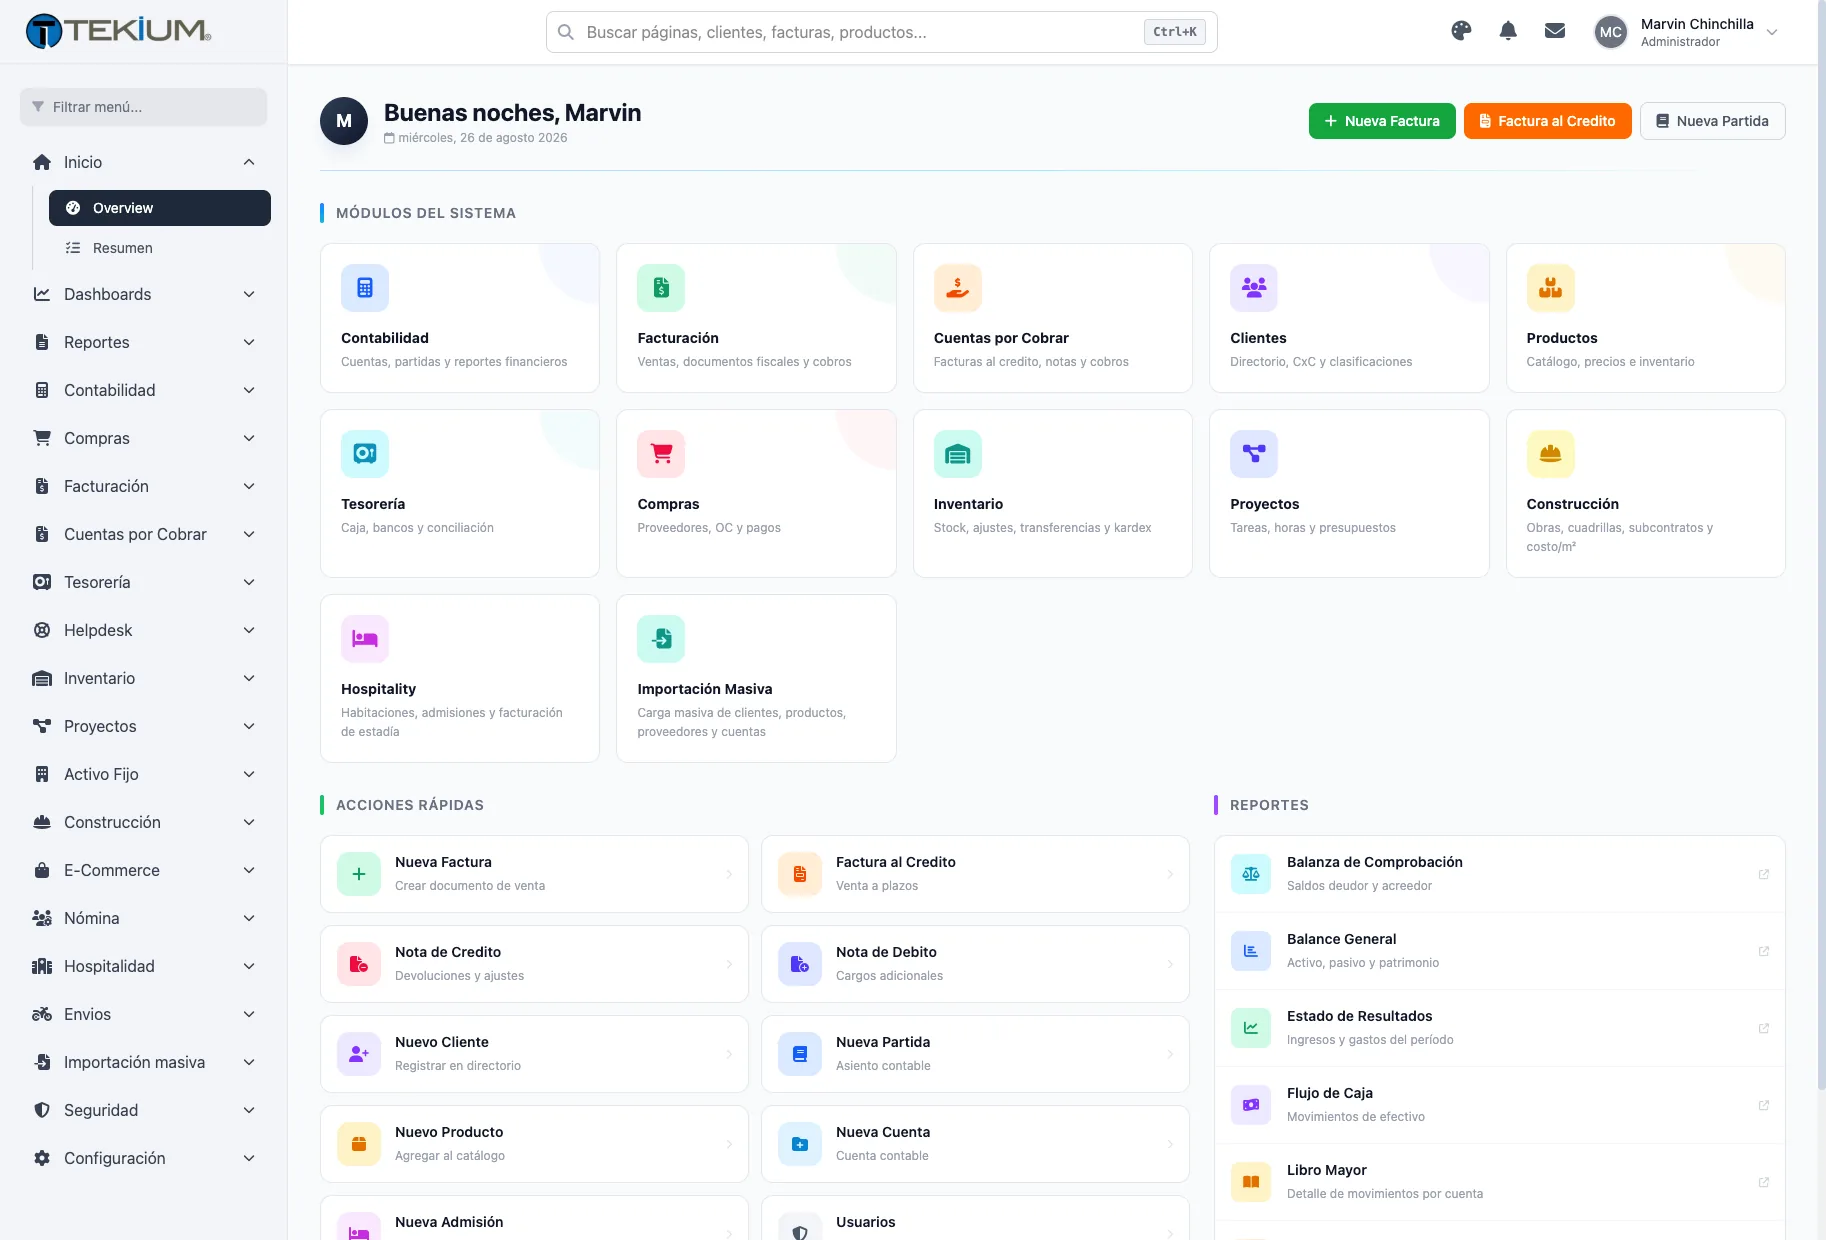1826x1240 pixels.
Task: Open the Seguridad menu item
Action: tap(144, 1110)
